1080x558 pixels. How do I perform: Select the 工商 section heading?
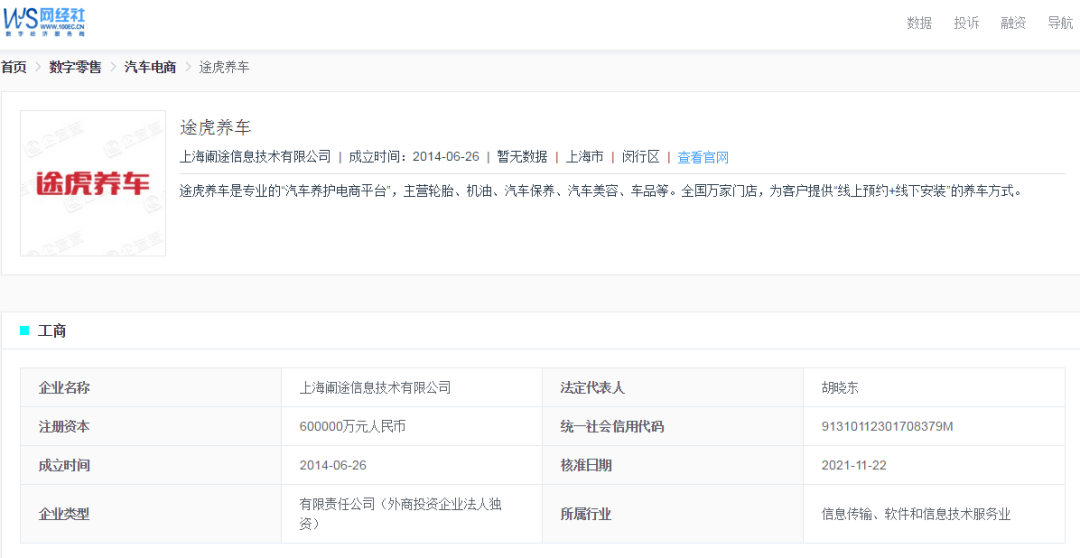(52, 331)
